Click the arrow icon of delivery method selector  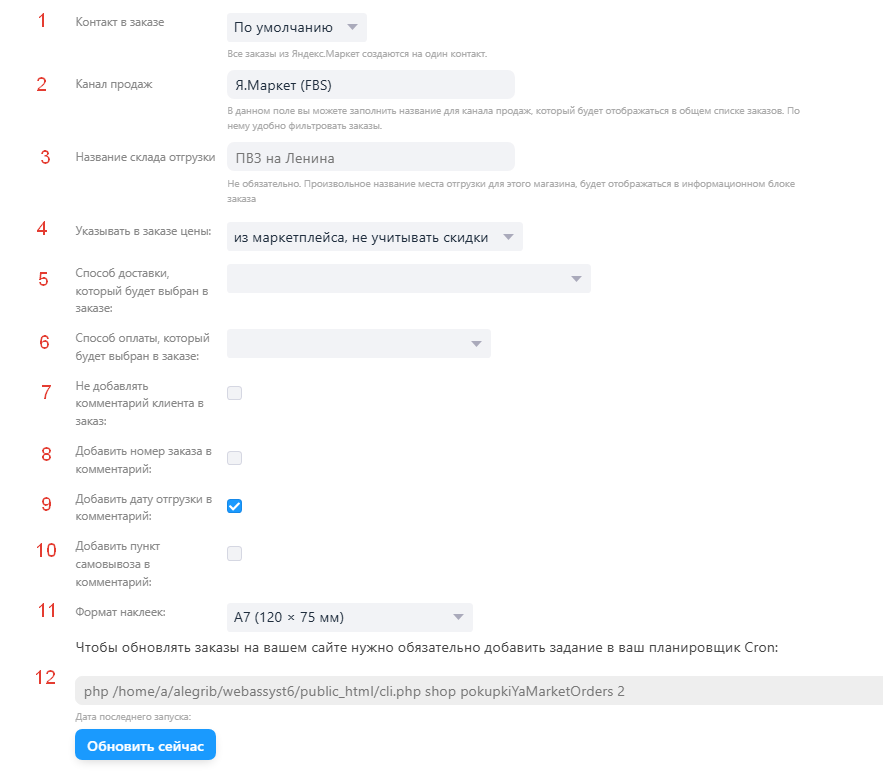pyautogui.click(x=576, y=279)
